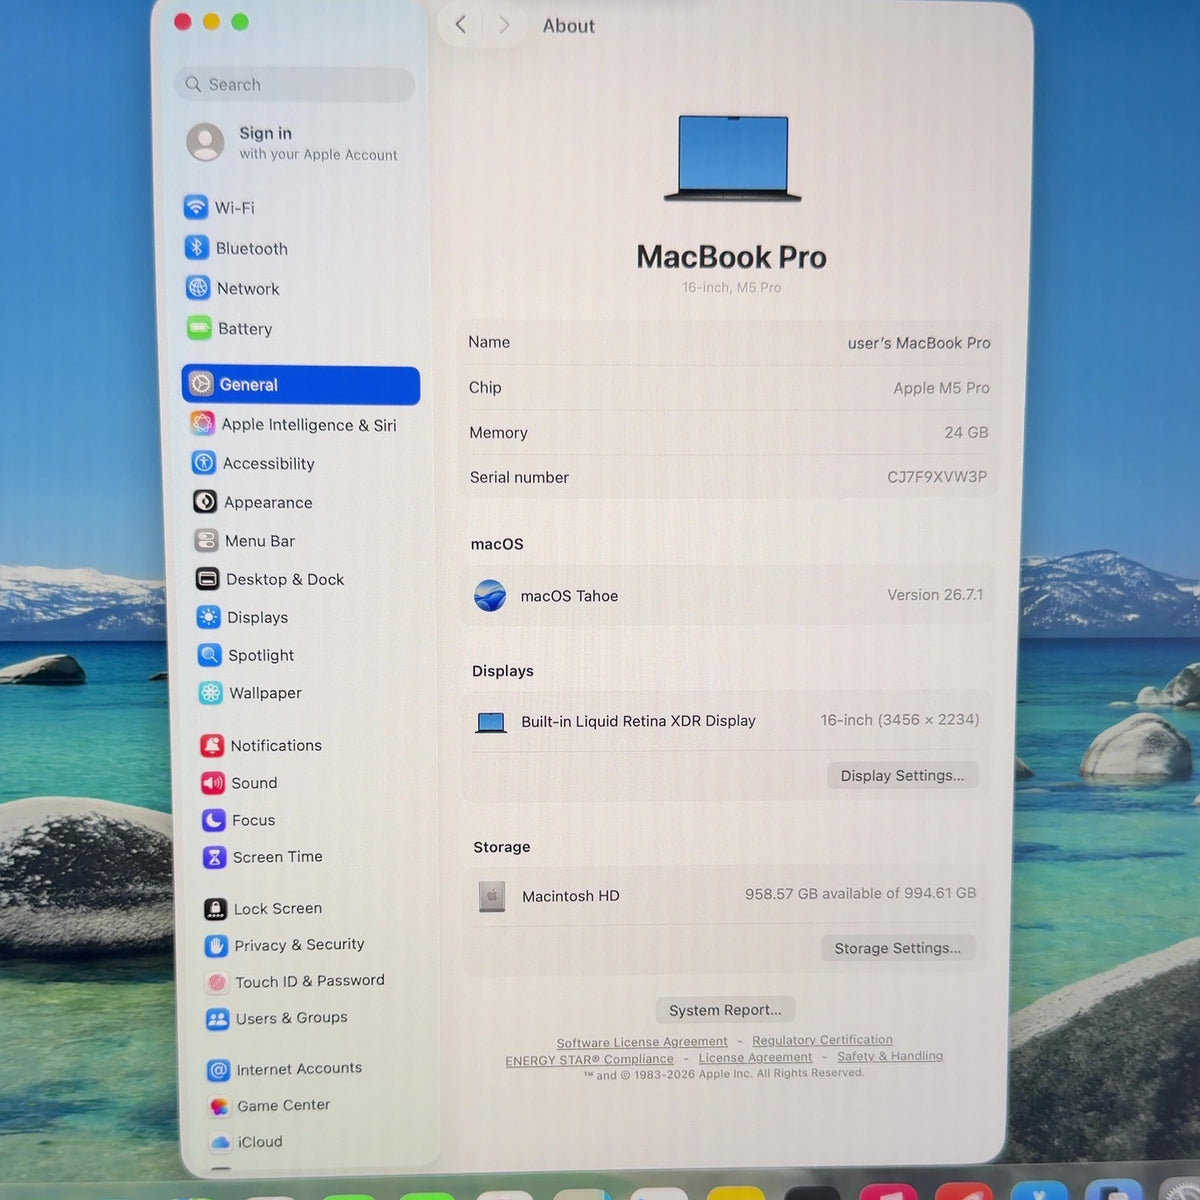The image size is (1200, 1200).
Task: Open Bluetooth settings icon
Action: click(197, 248)
